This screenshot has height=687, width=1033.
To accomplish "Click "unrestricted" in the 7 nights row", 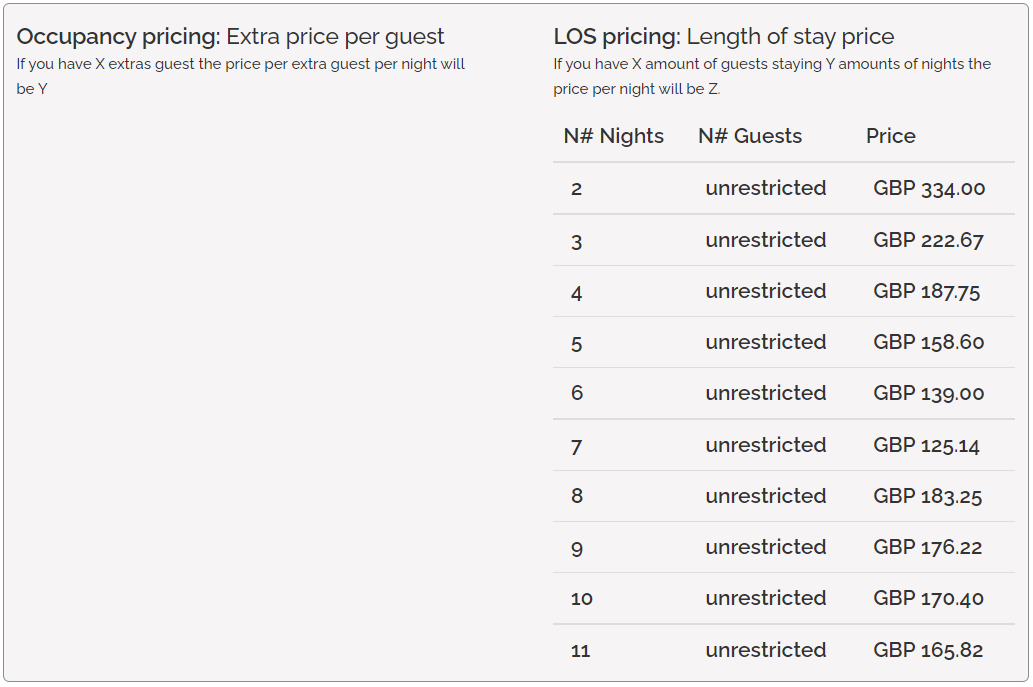I will [765, 445].
